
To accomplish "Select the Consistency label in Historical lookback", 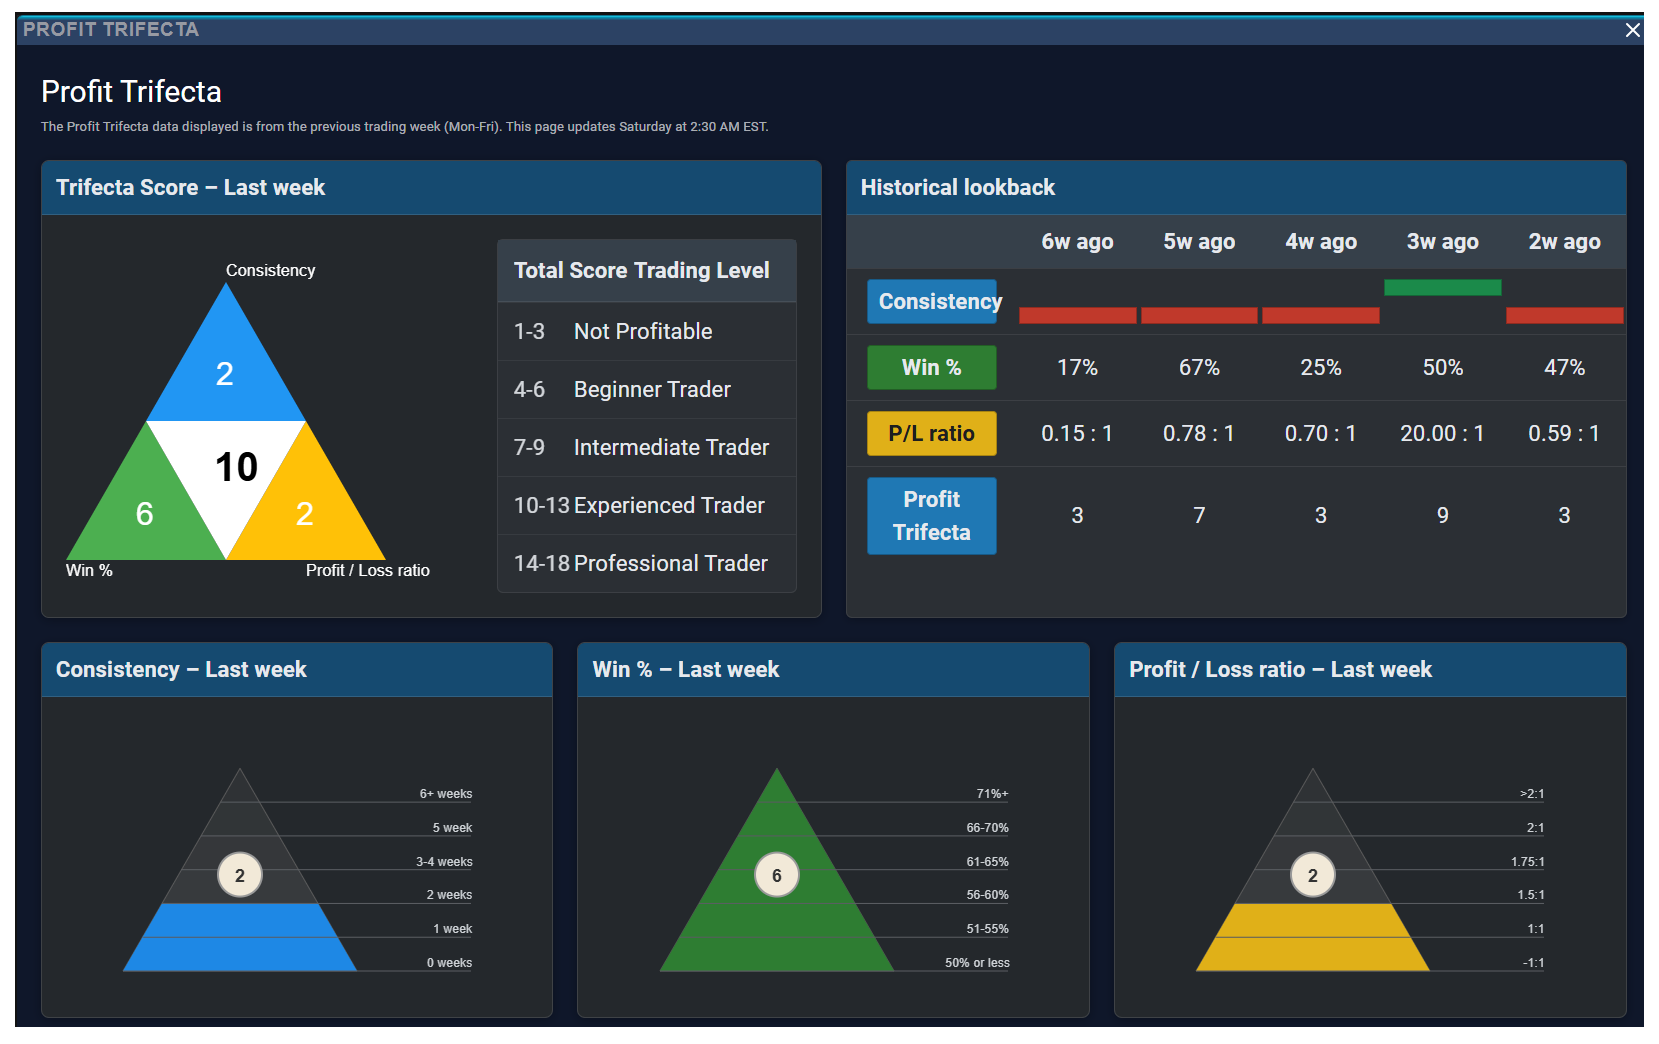I will 932,301.
